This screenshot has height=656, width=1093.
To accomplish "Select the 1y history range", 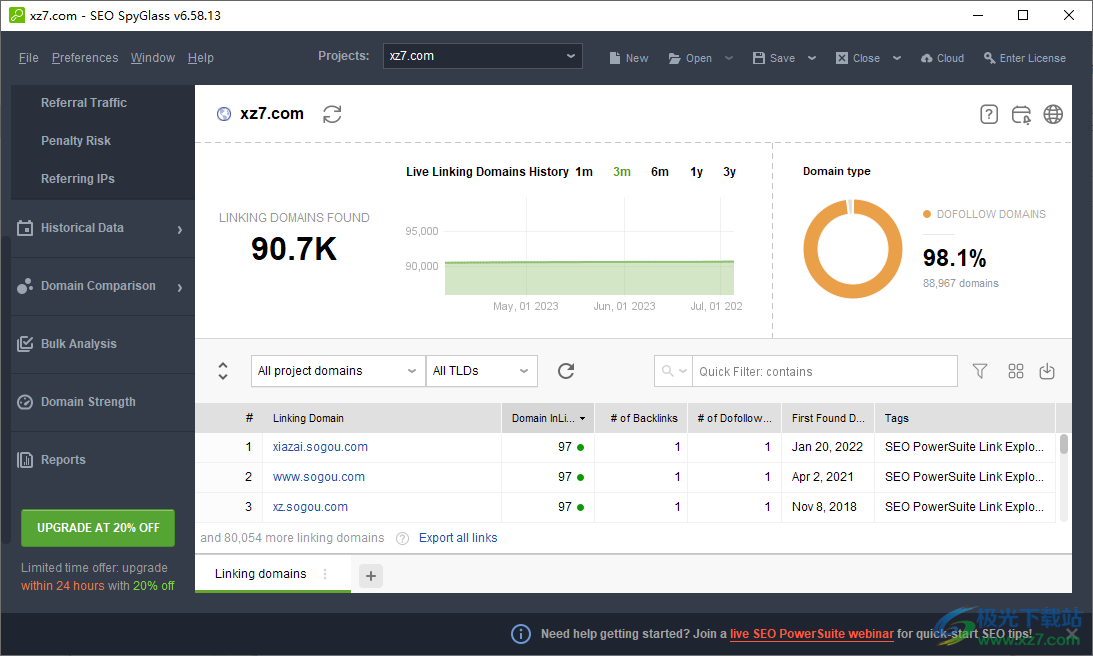I will pyautogui.click(x=696, y=171).
